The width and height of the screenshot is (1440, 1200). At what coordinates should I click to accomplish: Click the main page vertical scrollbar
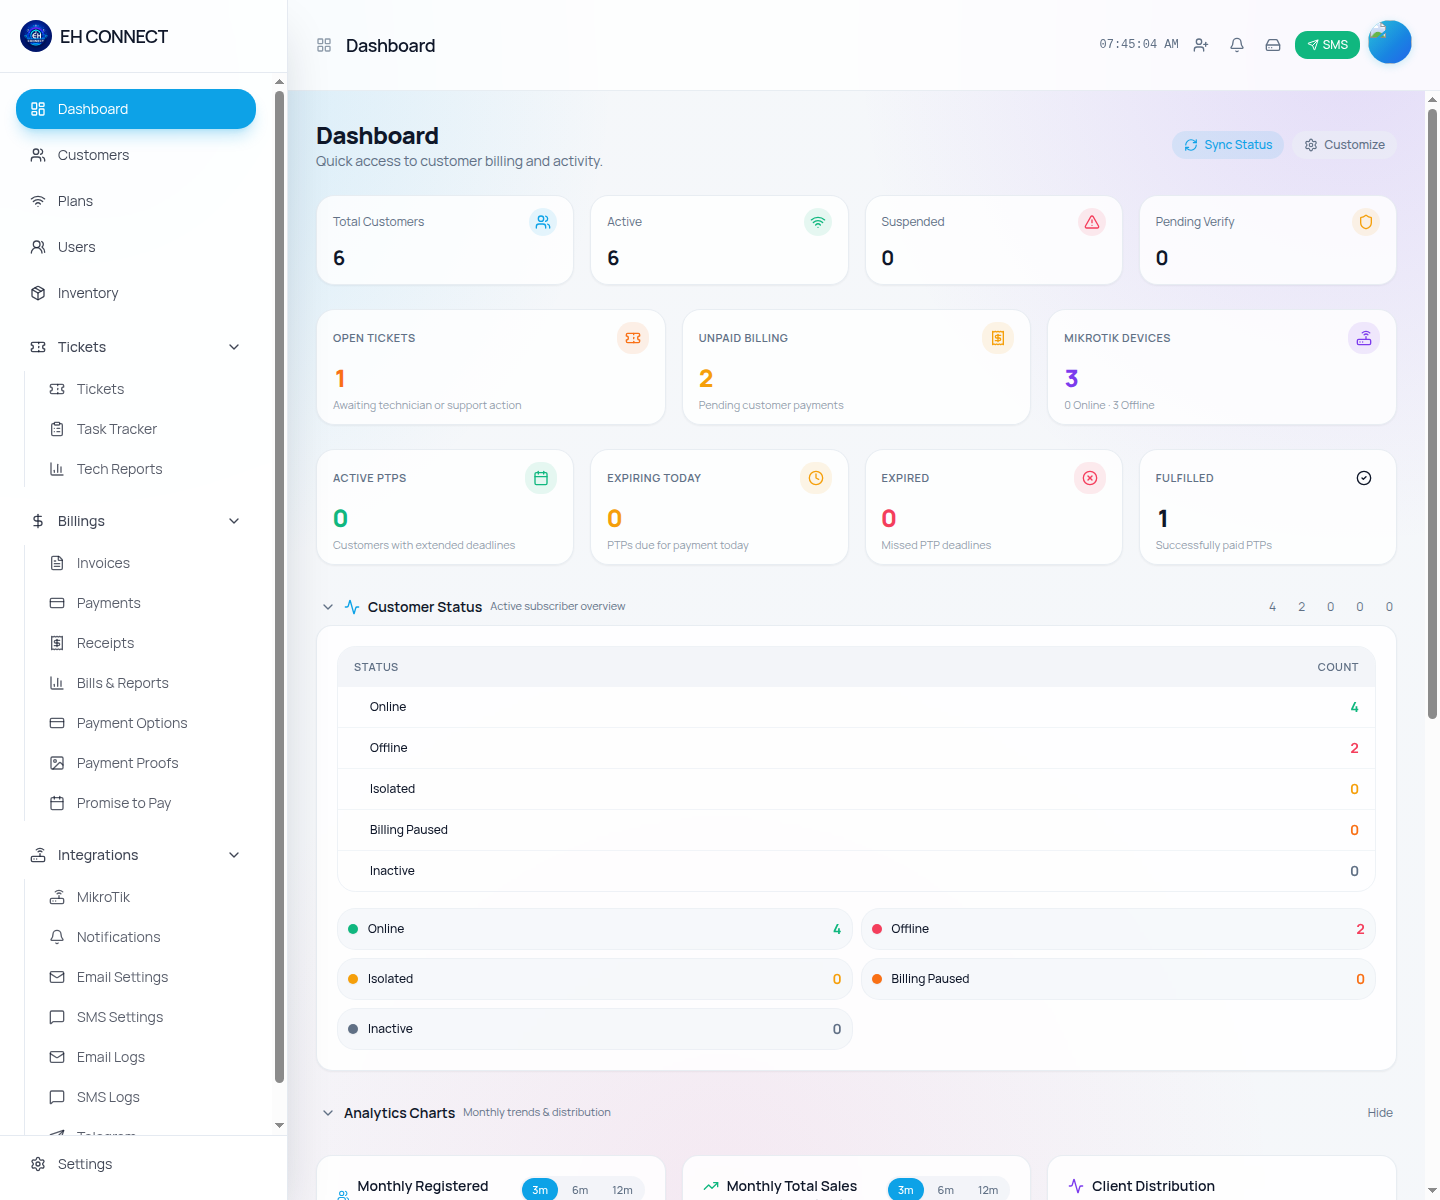click(x=1432, y=413)
